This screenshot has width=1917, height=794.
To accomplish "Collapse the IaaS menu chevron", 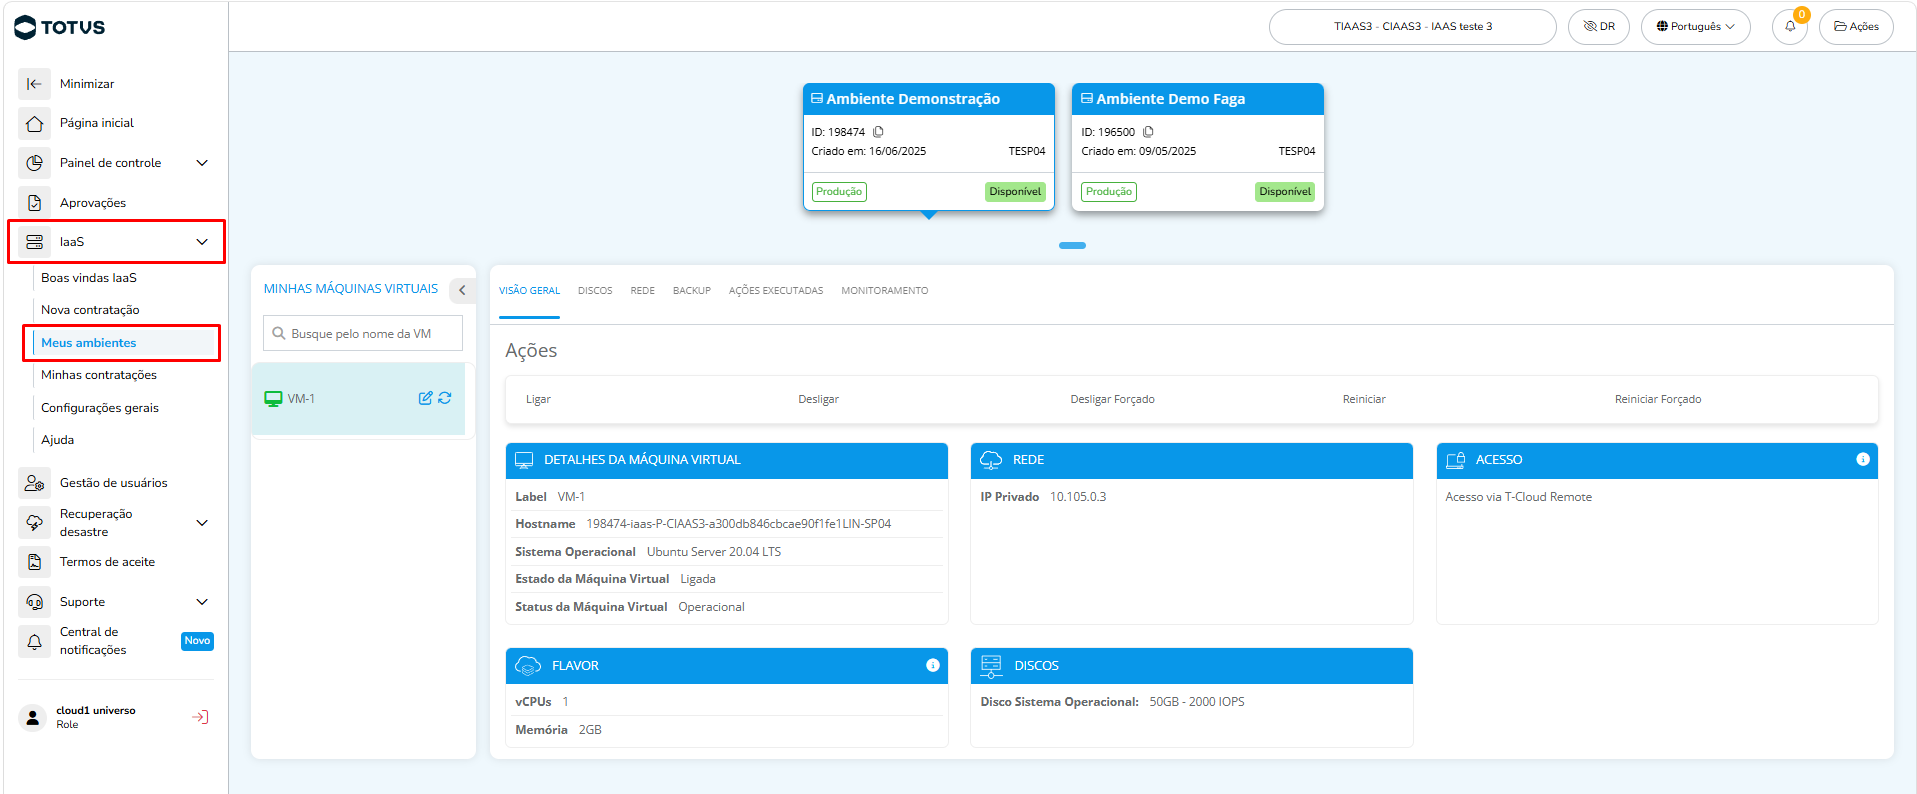I will click(x=202, y=242).
